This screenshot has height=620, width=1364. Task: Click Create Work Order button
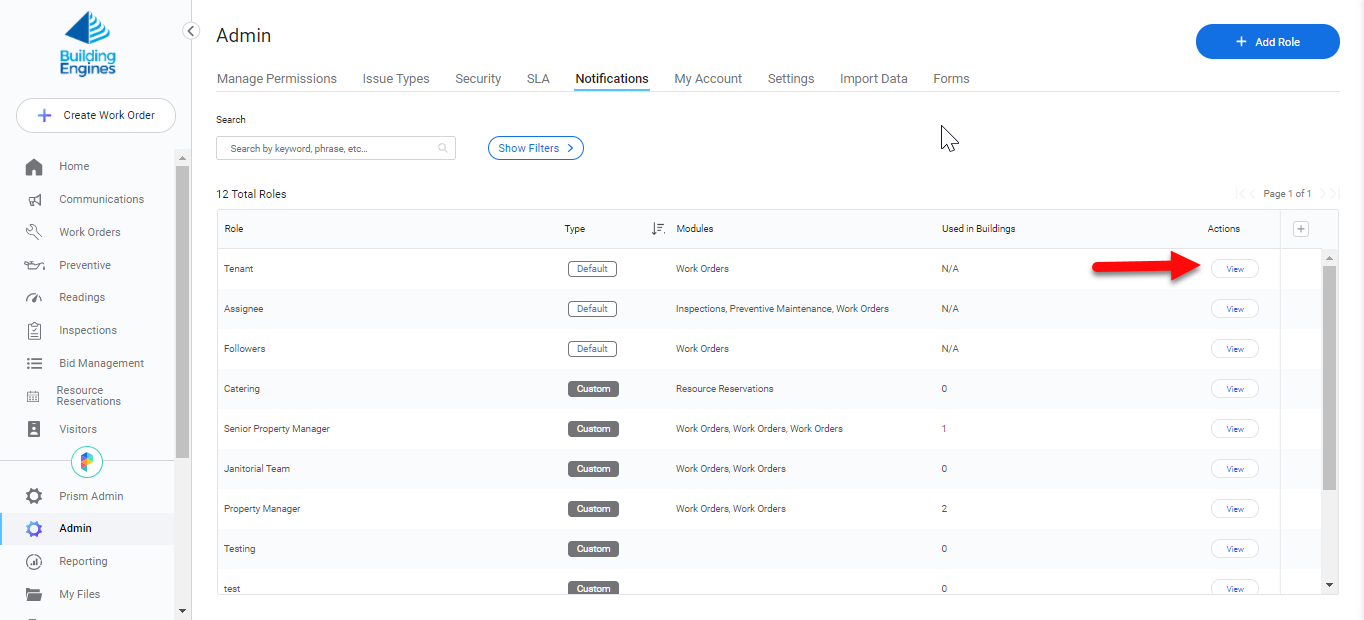point(96,116)
